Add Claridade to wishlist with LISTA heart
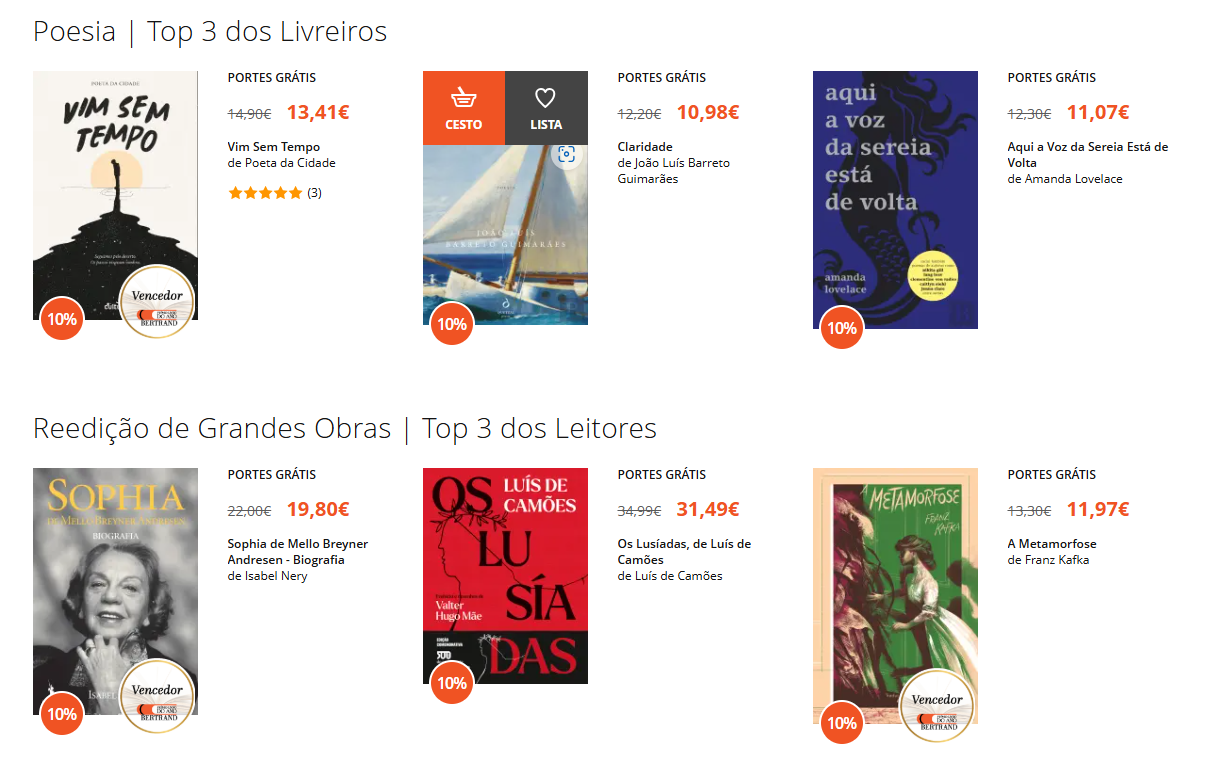This screenshot has width=1220, height=771. (546, 108)
